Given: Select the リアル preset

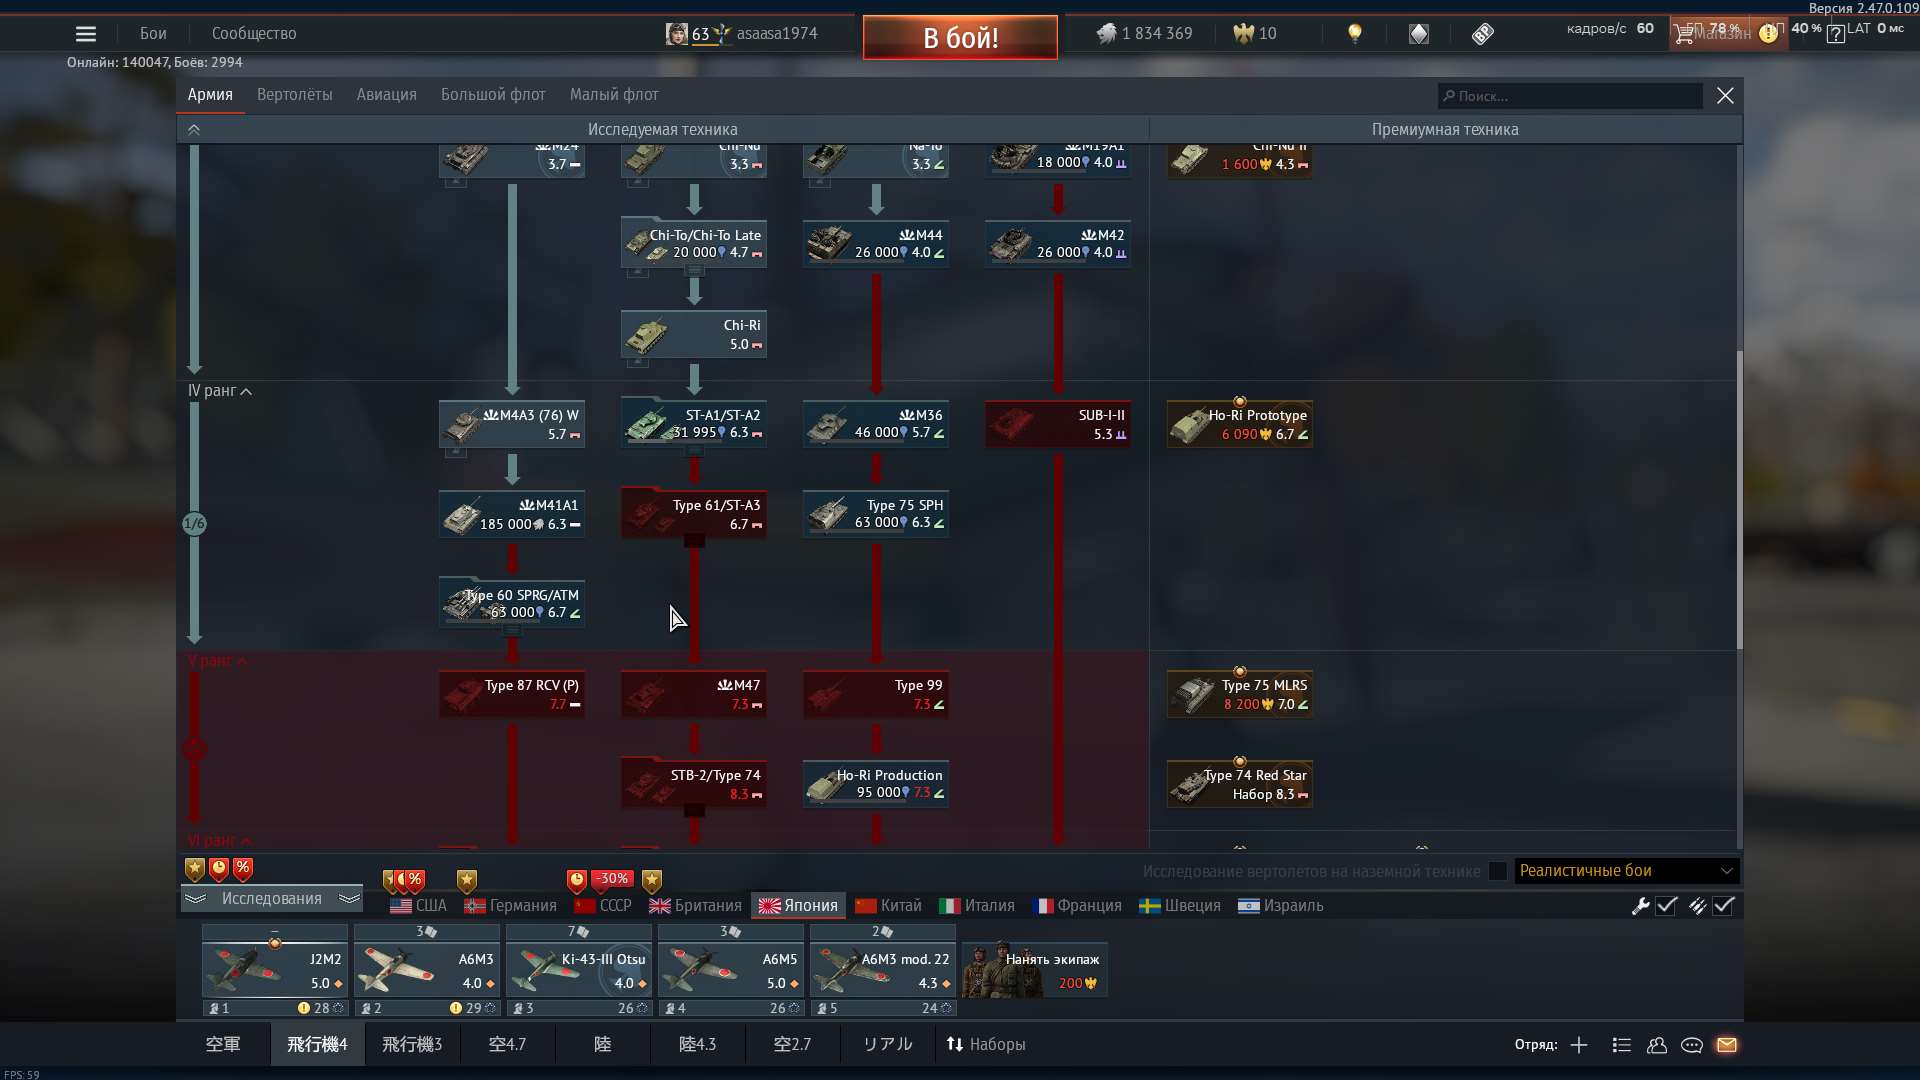Looking at the screenshot, I should tap(887, 1045).
